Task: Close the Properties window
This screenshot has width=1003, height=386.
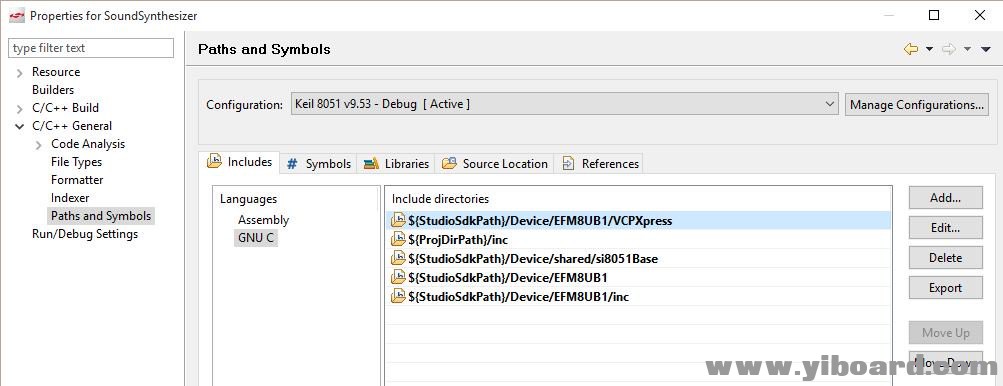Action: (x=979, y=15)
